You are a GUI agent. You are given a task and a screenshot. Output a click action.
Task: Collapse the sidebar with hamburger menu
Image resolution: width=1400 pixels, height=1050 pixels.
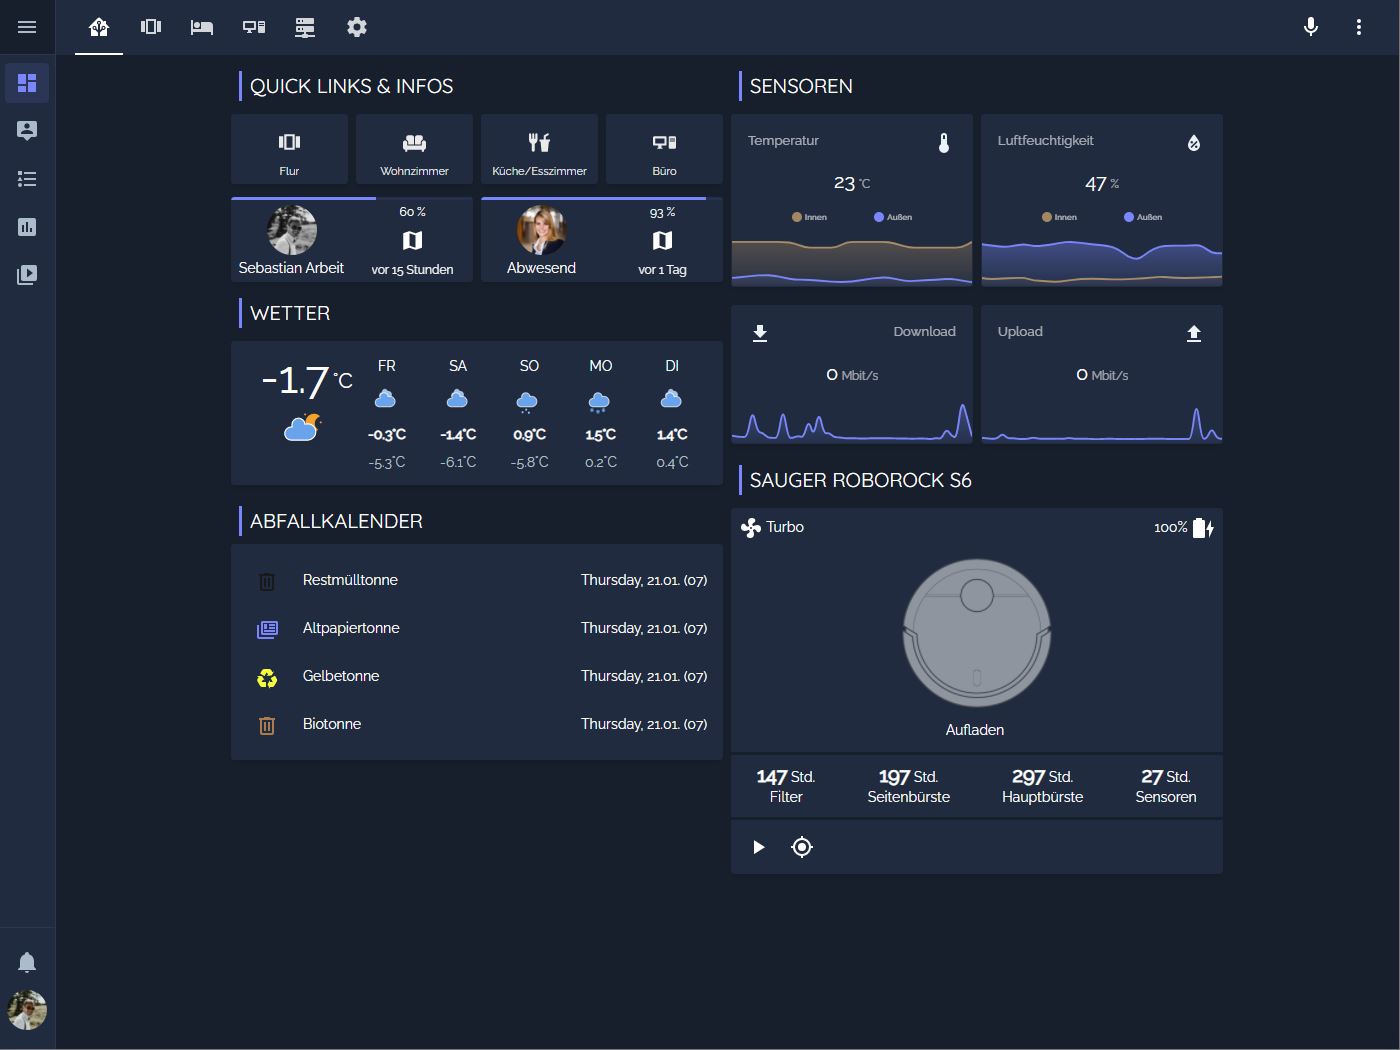click(27, 27)
